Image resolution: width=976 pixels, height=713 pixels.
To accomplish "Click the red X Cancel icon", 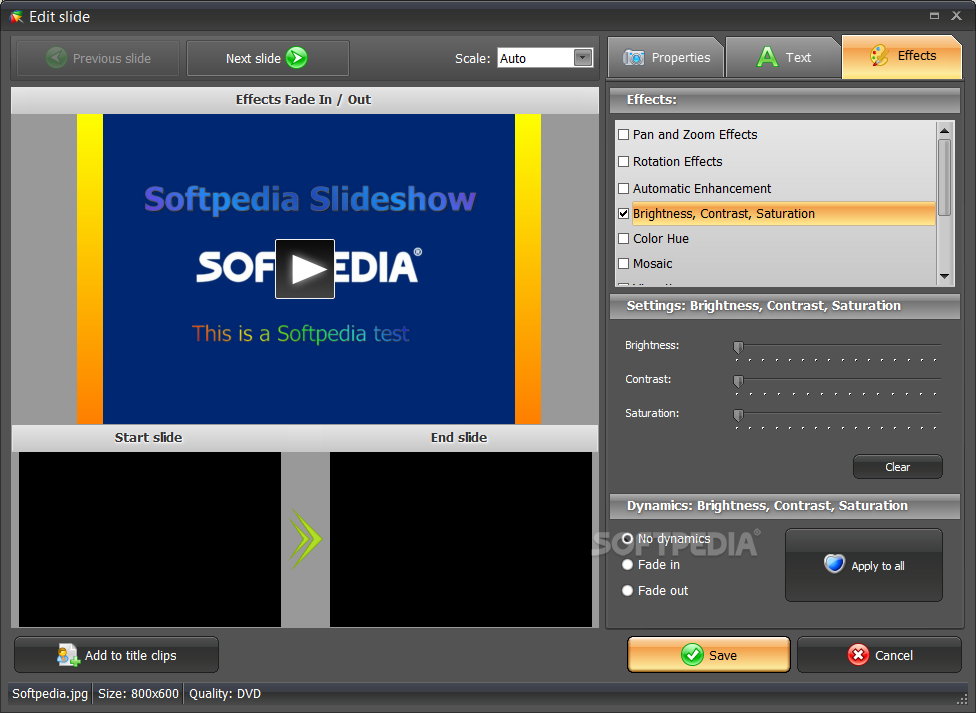I will click(858, 654).
